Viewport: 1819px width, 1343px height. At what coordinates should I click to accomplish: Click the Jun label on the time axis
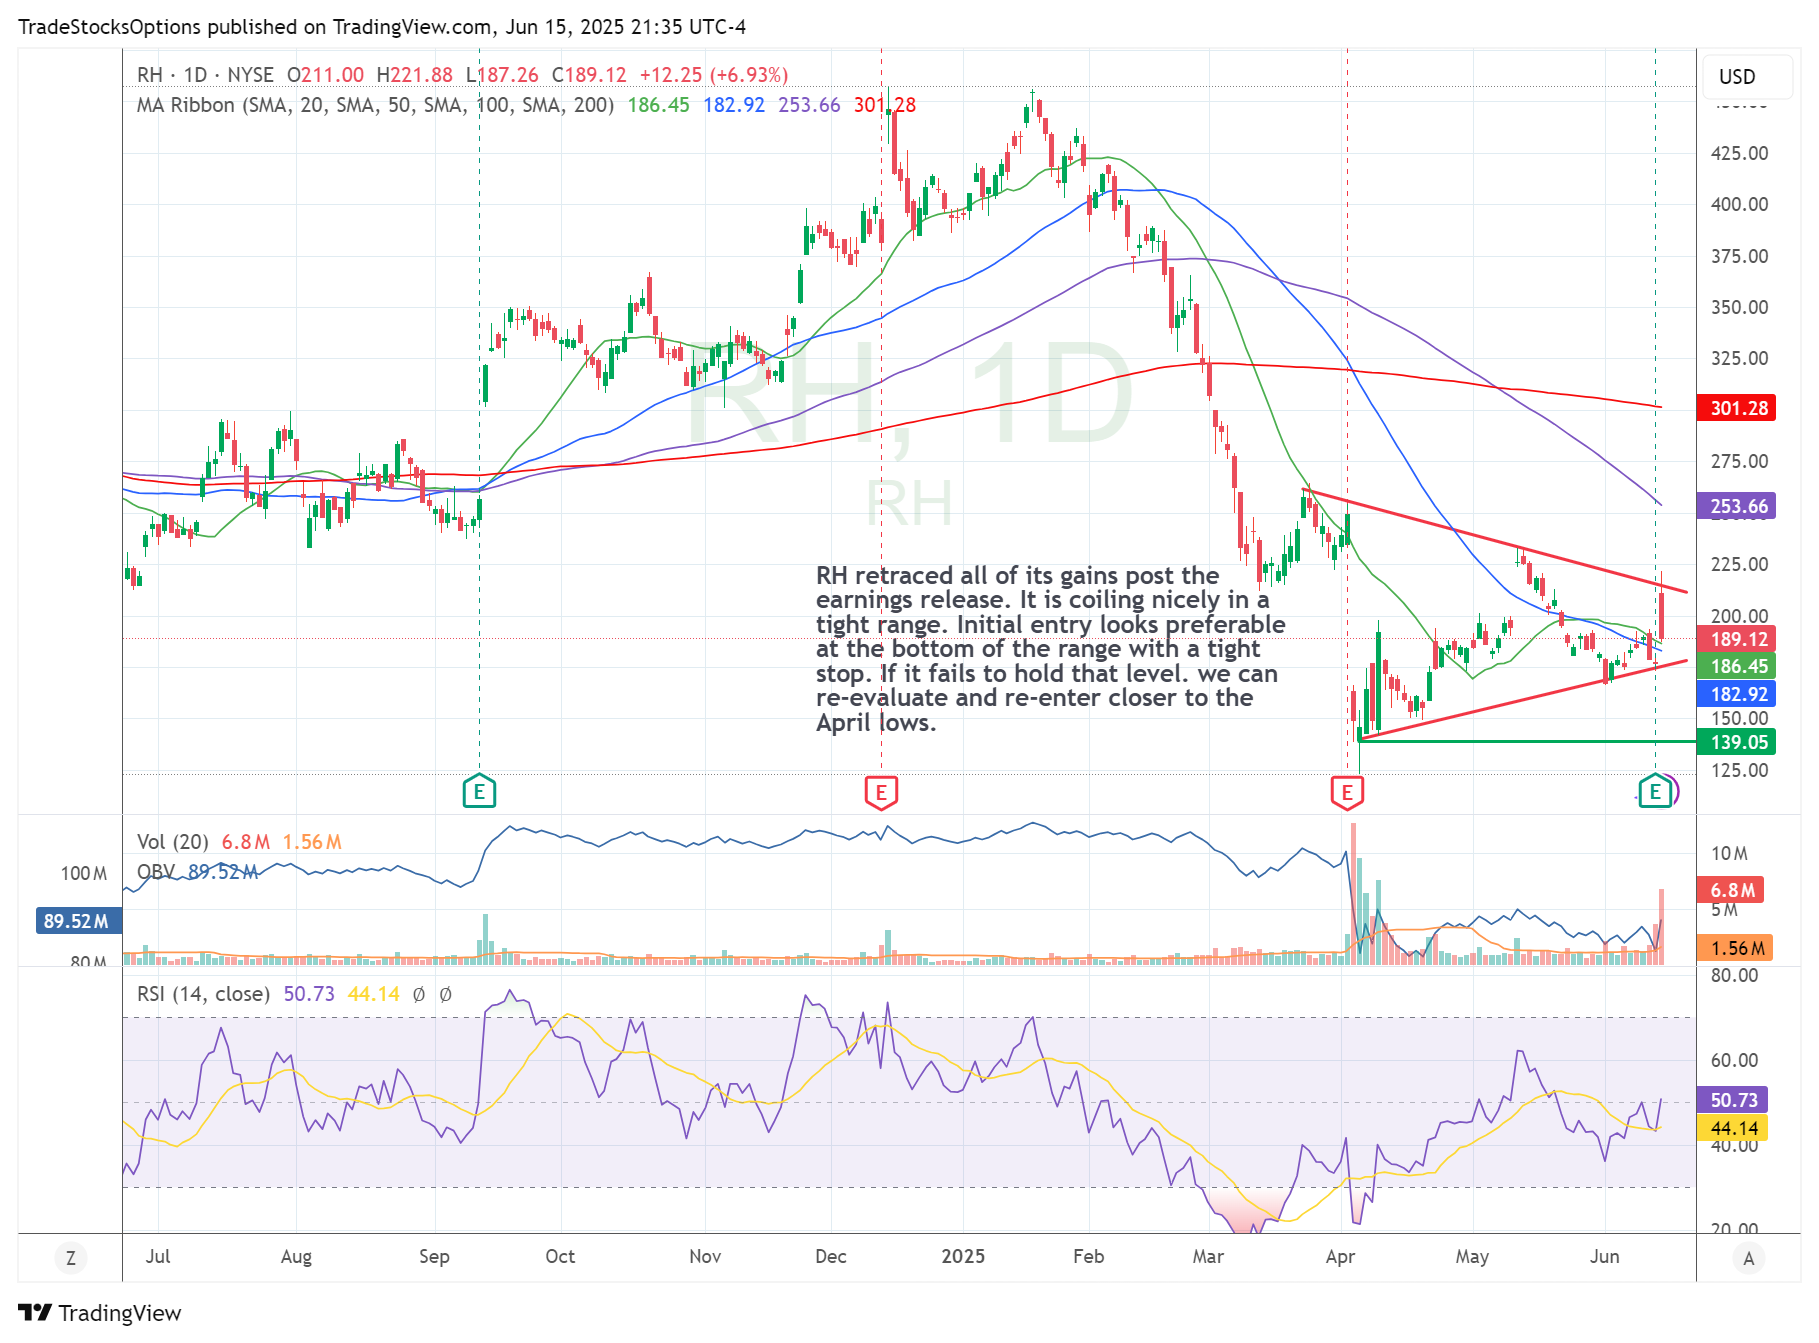coord(1605,1257)
